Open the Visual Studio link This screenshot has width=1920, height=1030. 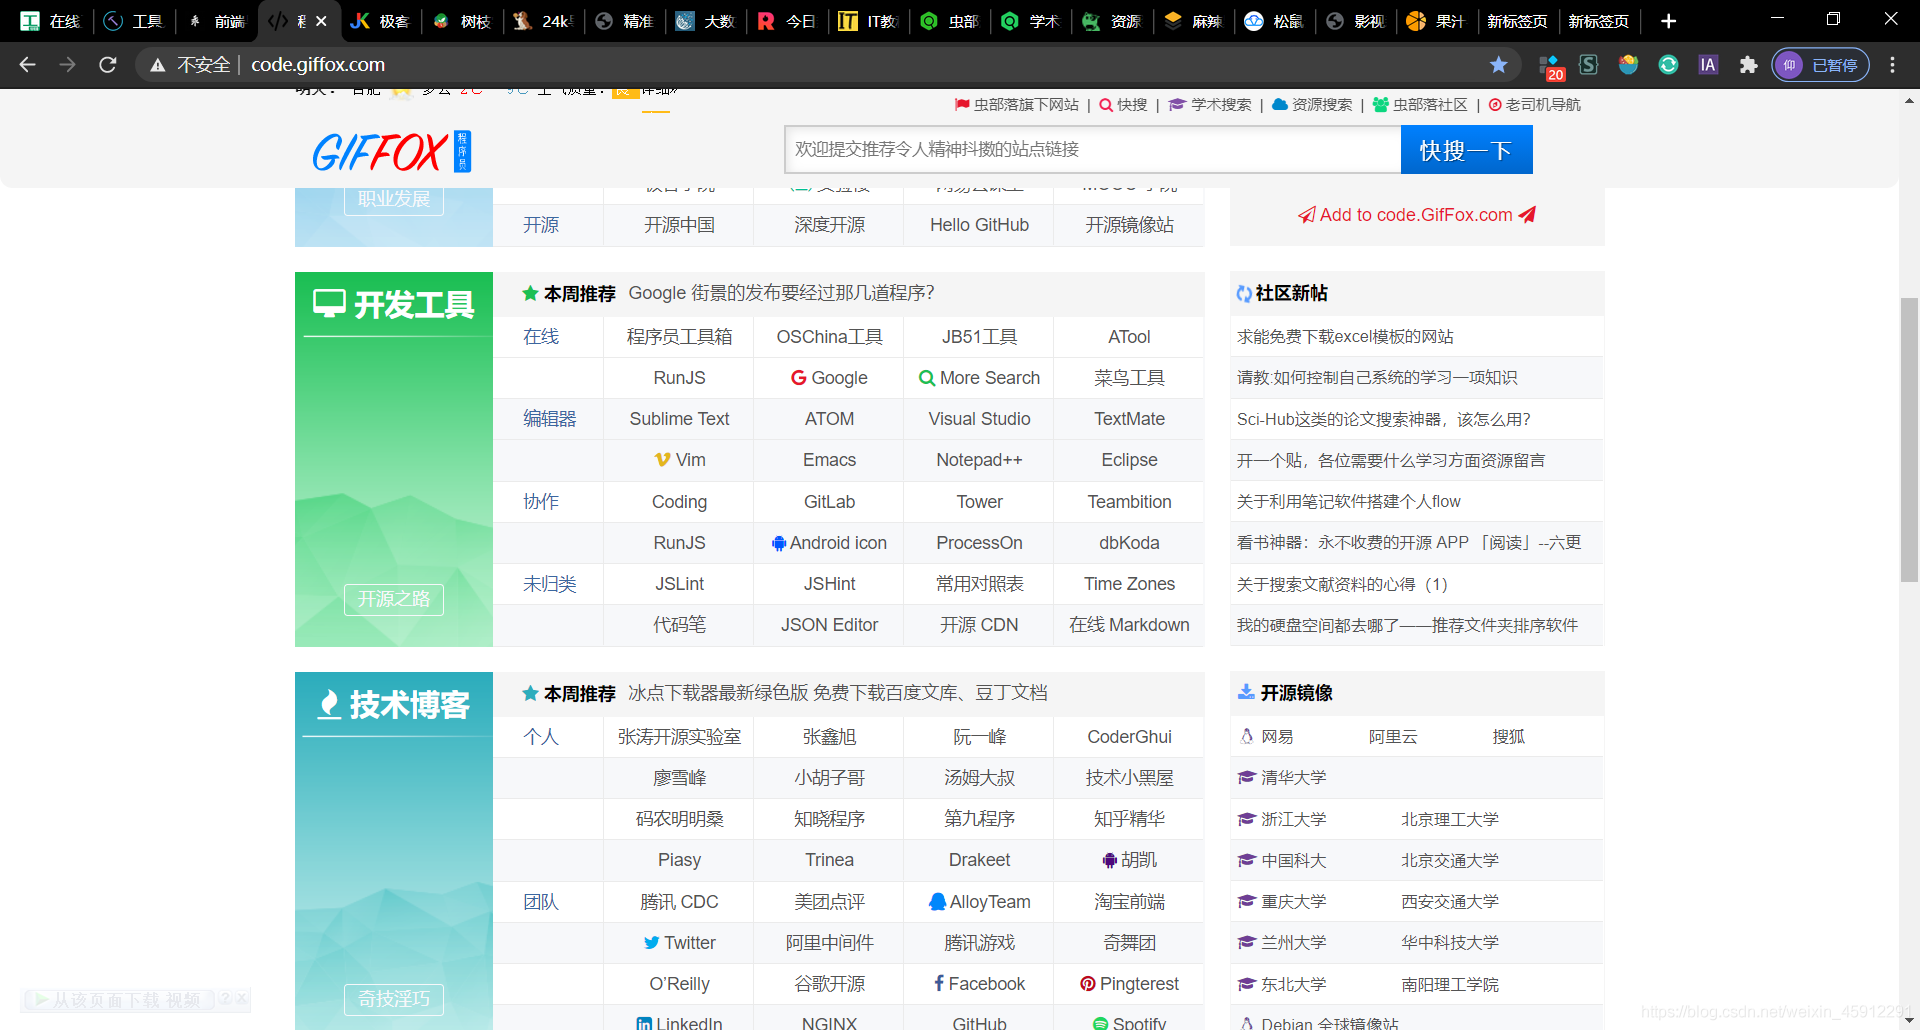[x=979, y=419]
